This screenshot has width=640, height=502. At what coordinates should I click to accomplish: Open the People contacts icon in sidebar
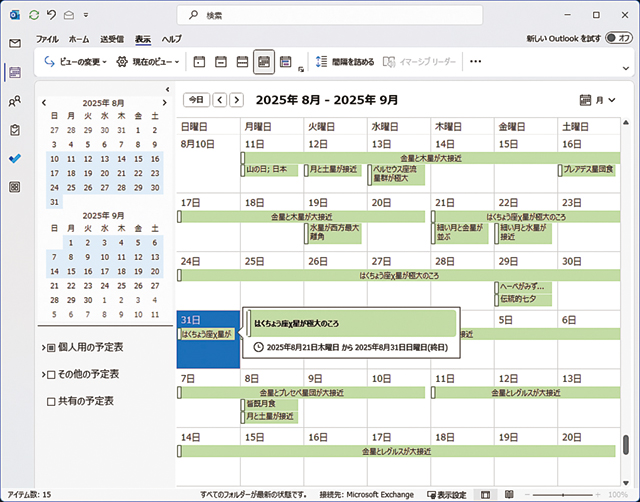tap(15, 101)
